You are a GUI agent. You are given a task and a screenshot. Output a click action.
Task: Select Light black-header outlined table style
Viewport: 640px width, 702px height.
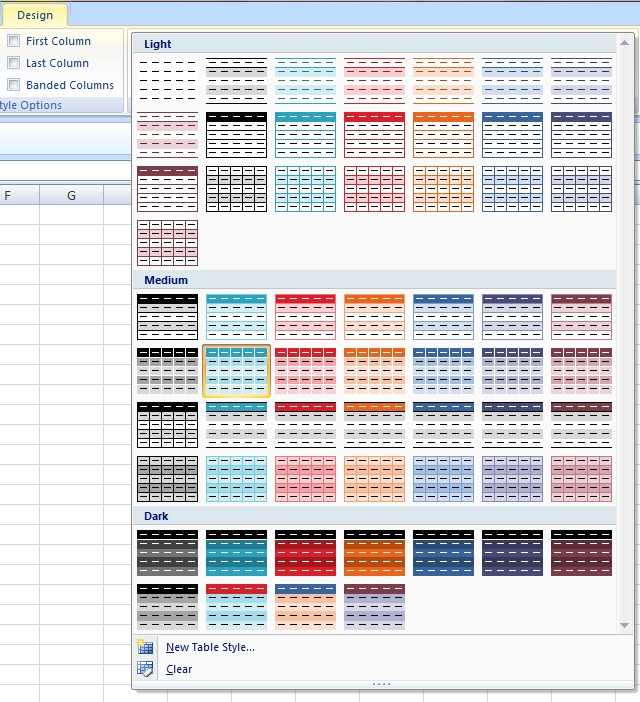pyautogui.click(x=236, y=135)
